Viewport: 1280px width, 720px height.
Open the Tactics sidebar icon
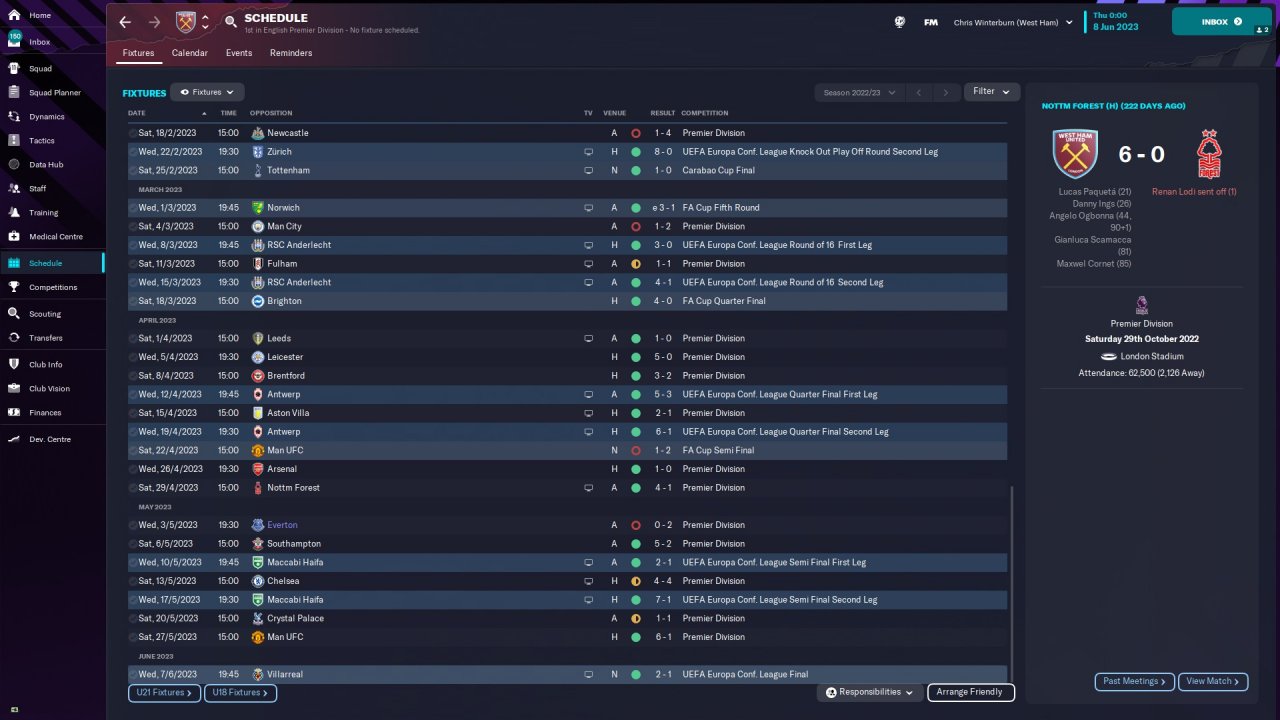tap(14, 141)
